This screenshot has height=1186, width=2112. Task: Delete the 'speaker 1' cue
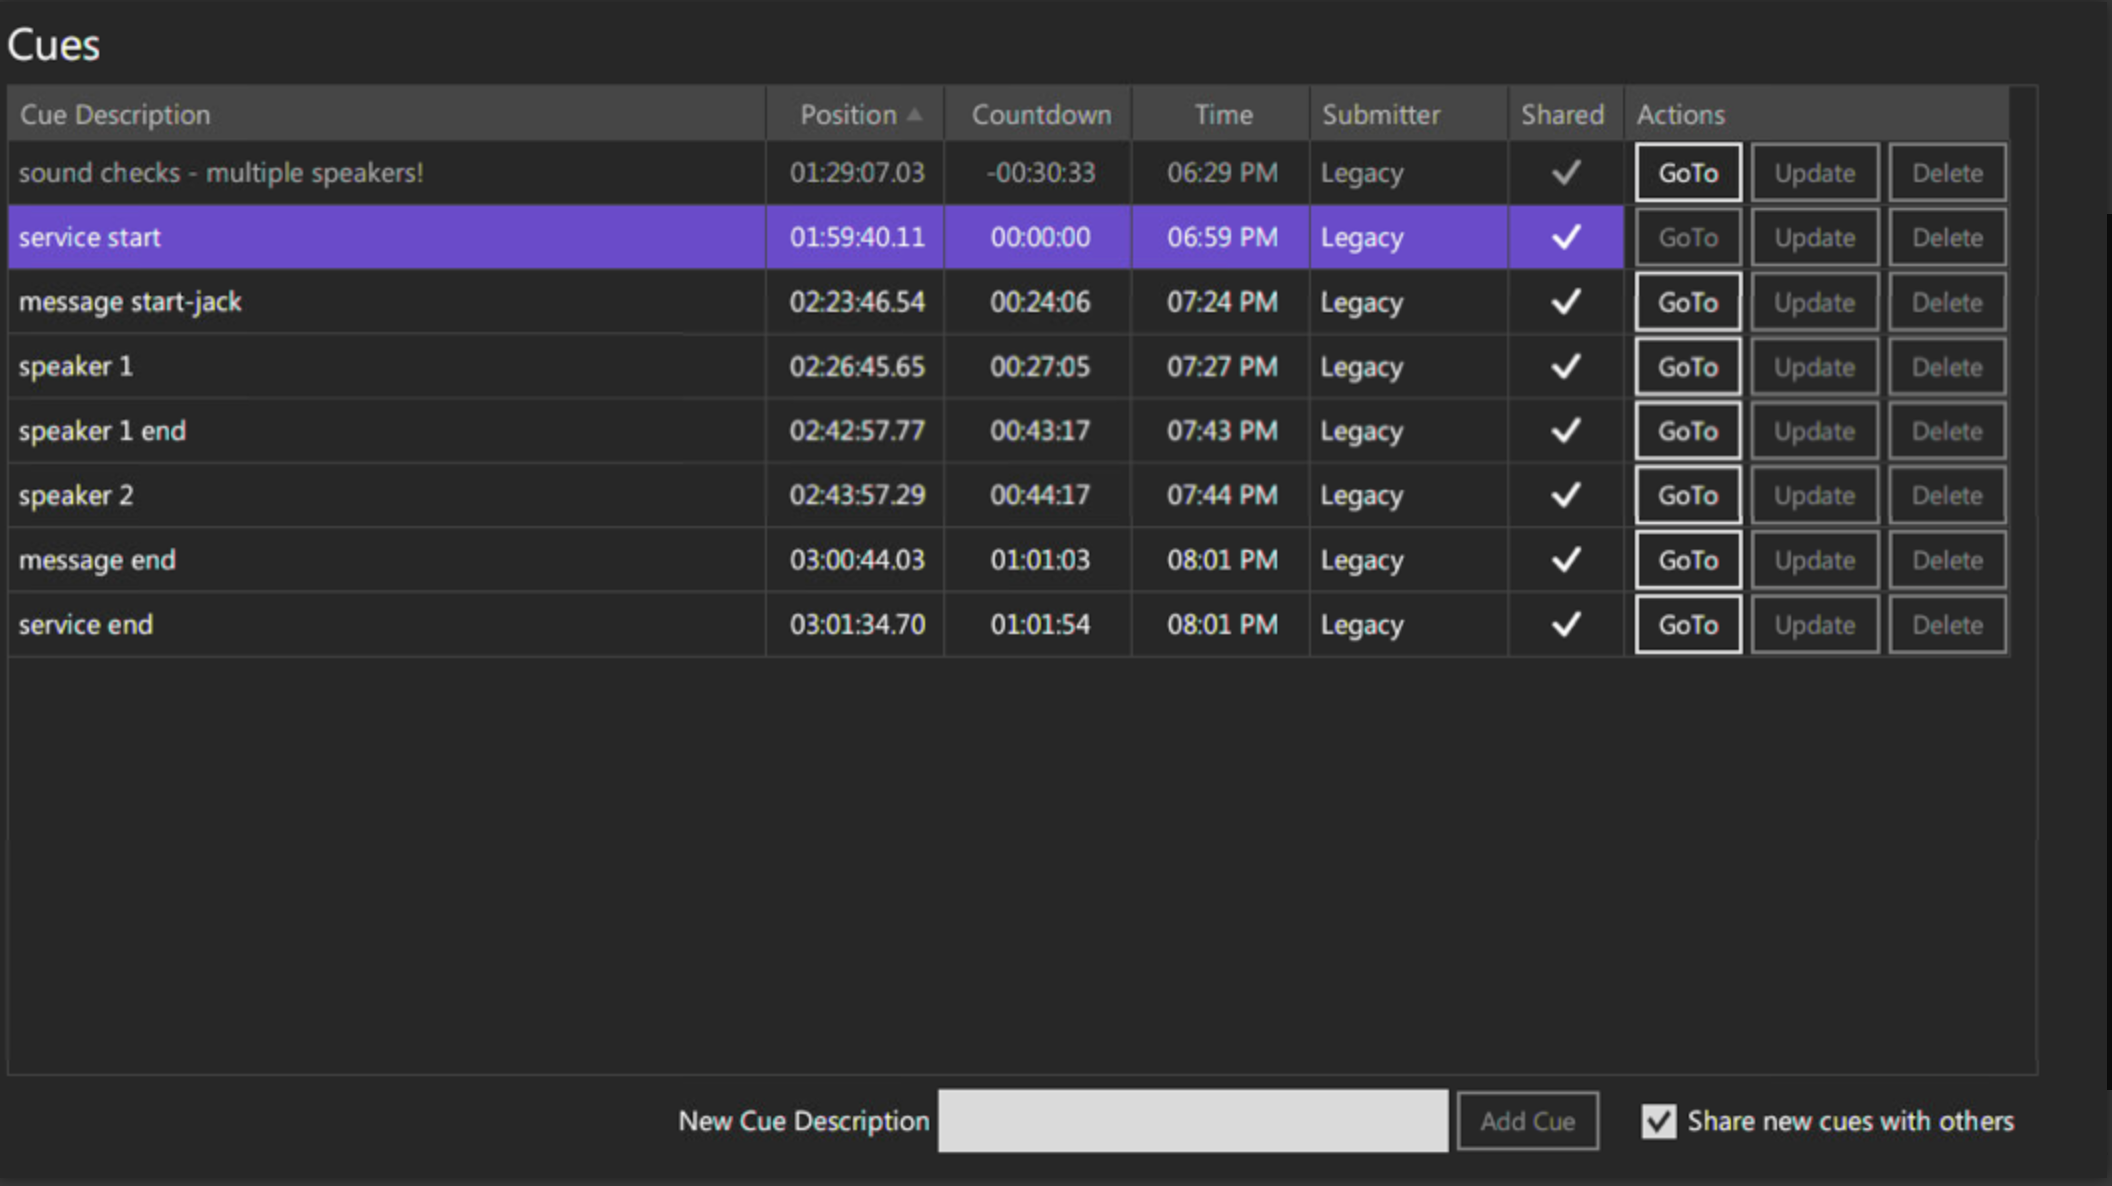click(x=1946, y=367)
